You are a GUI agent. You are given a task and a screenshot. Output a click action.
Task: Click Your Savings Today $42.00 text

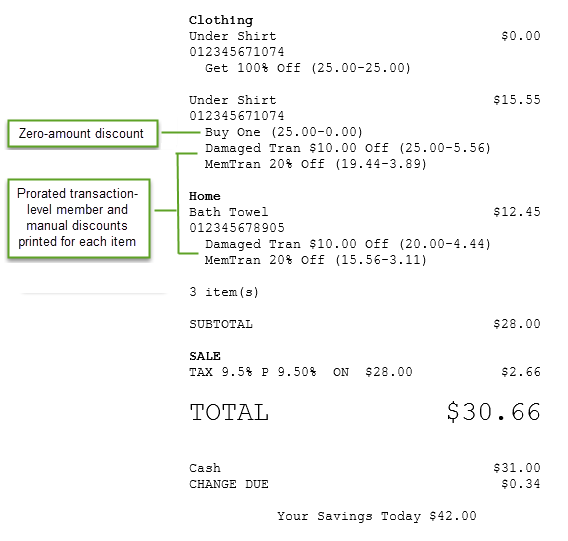(x=377, y=516)
